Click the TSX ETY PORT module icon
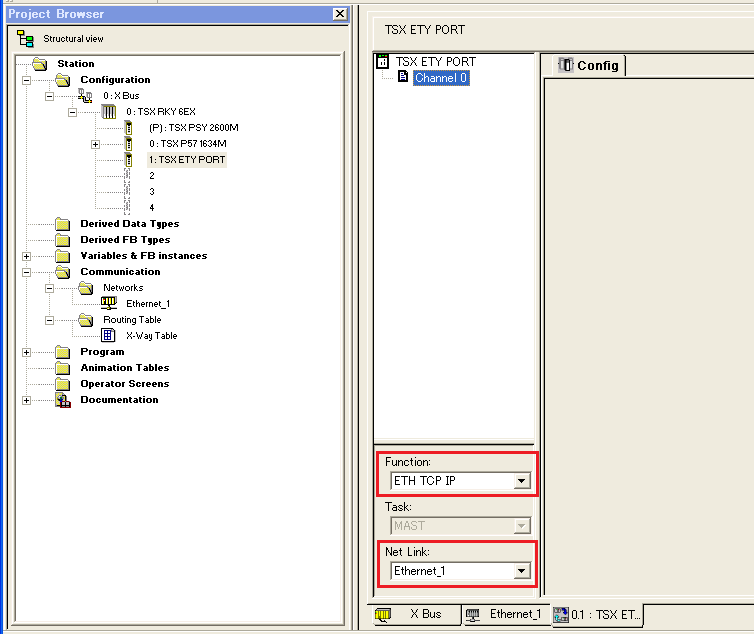754x634 pixels. [x=382, y=62]
